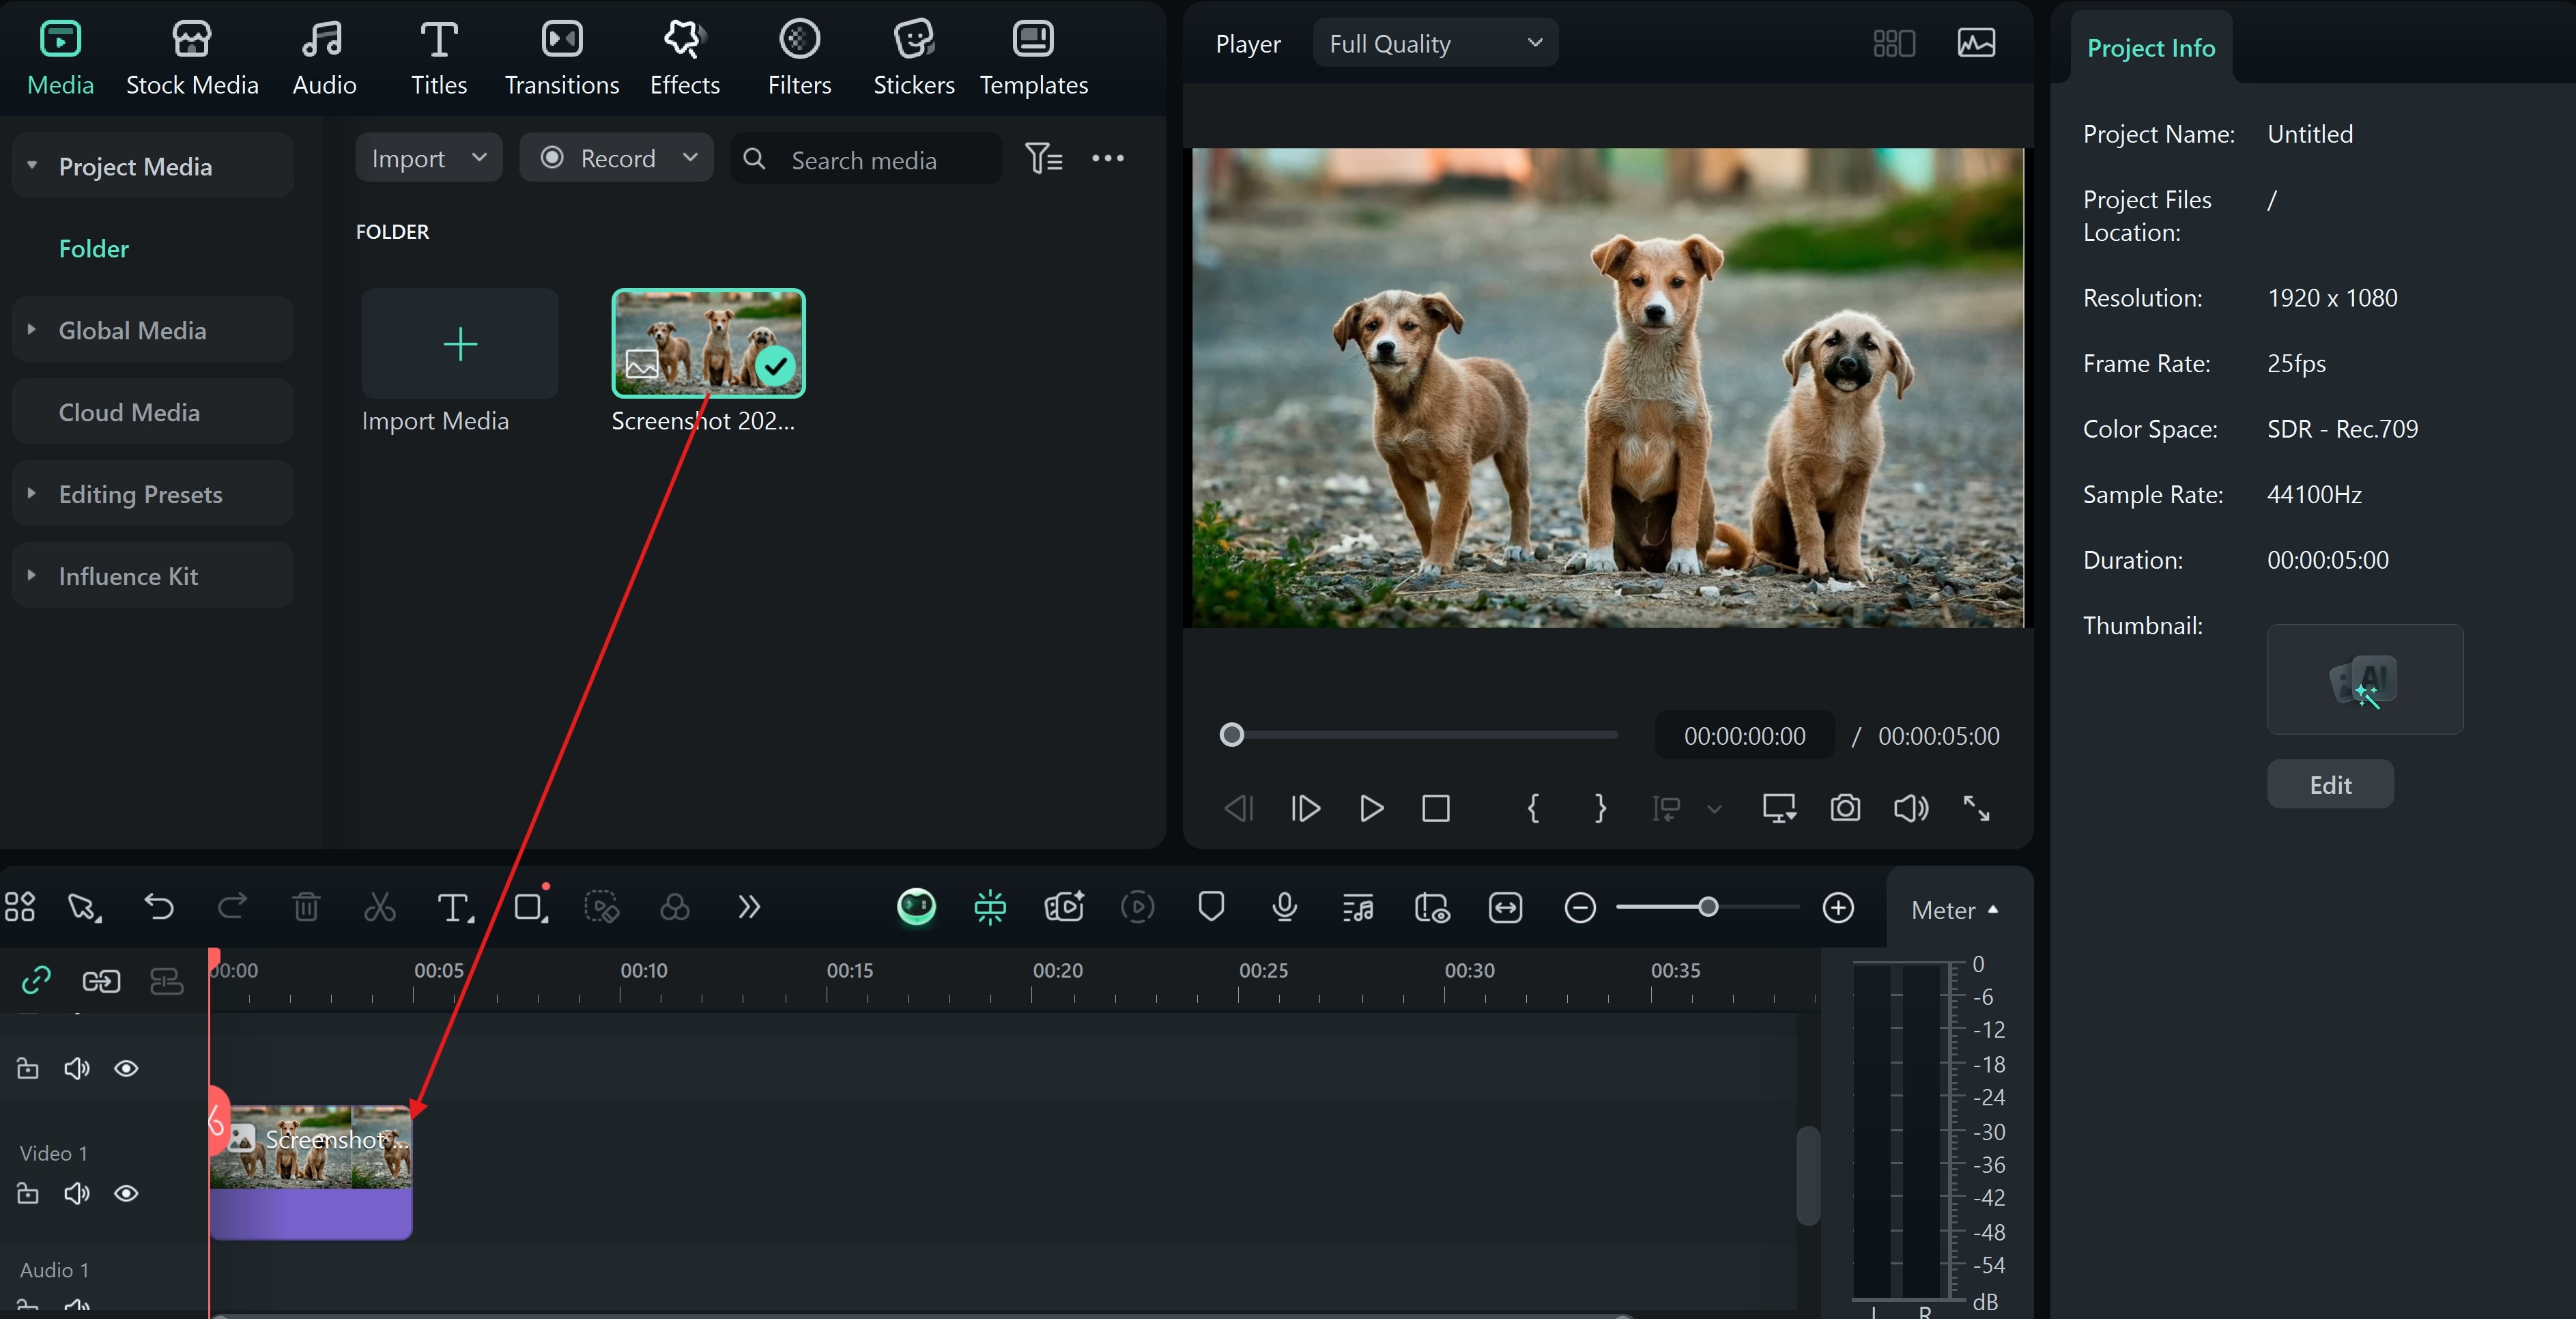Open the AI Copilot assistant face icon
This screenshot has height=1319, width=2576.
tap(916, 907)
